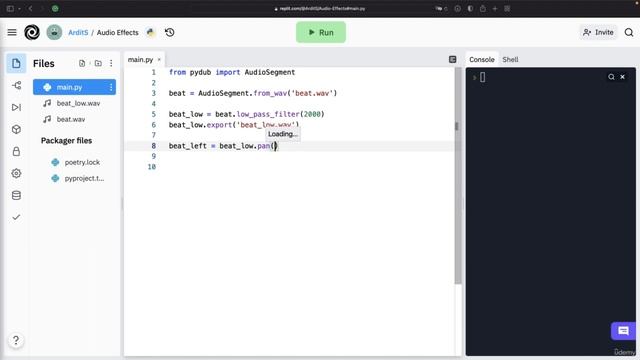The width and height of the screenshot is (640, 360).
Task: Click the Python language icon beside repl name
Action: point(151,32)
